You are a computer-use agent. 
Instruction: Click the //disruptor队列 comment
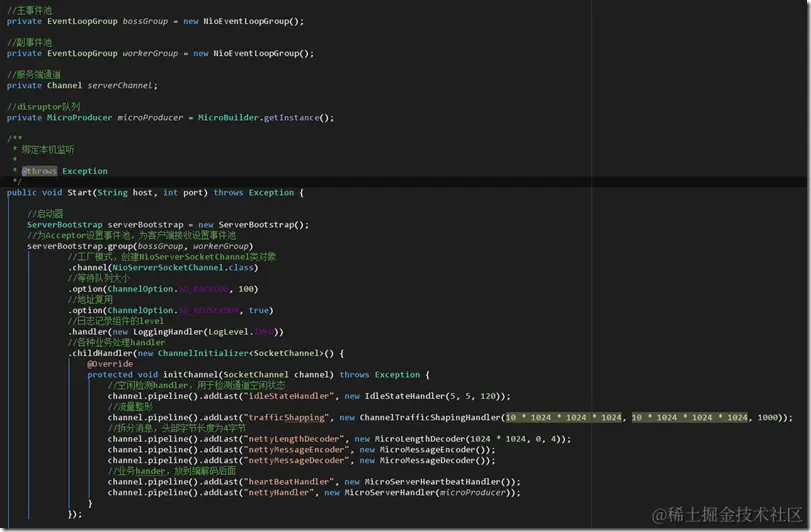43,107
